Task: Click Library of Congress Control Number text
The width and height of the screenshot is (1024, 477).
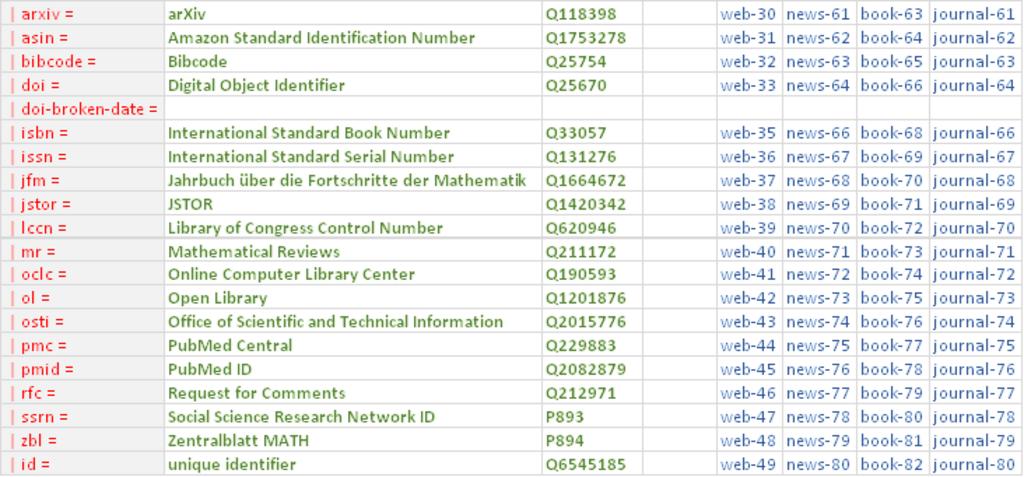Action: click(x=305, y=228)
